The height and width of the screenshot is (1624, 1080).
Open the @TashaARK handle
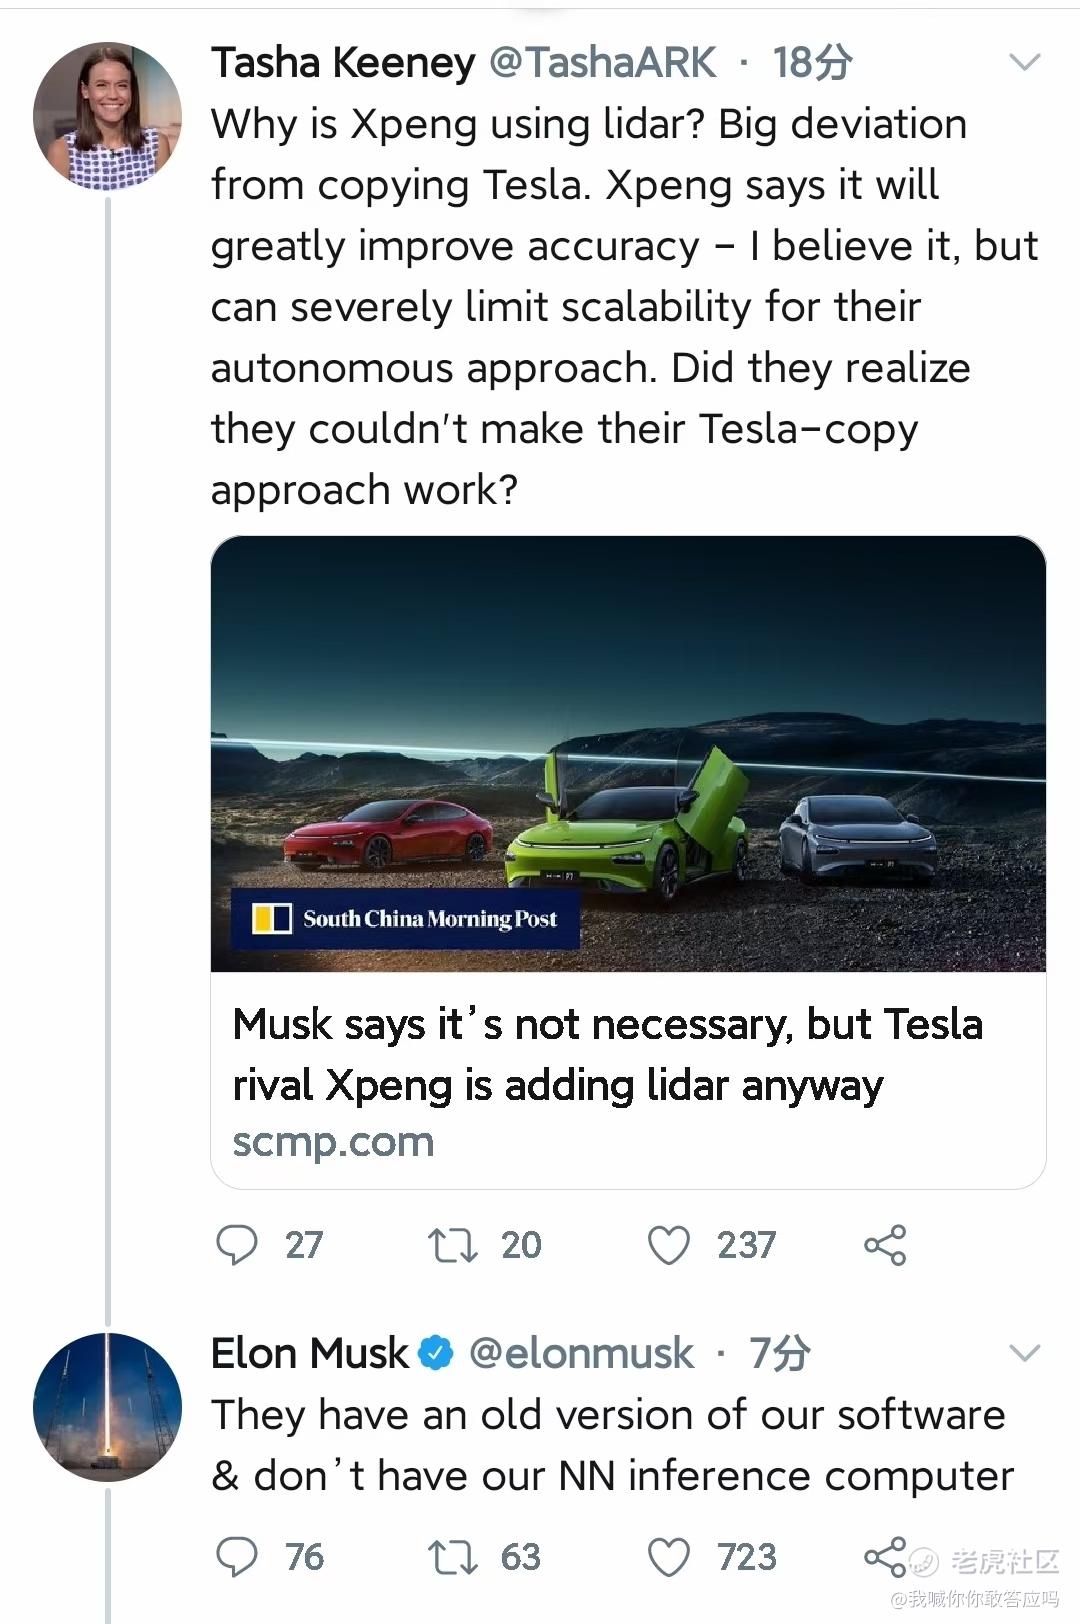(603, 63)
